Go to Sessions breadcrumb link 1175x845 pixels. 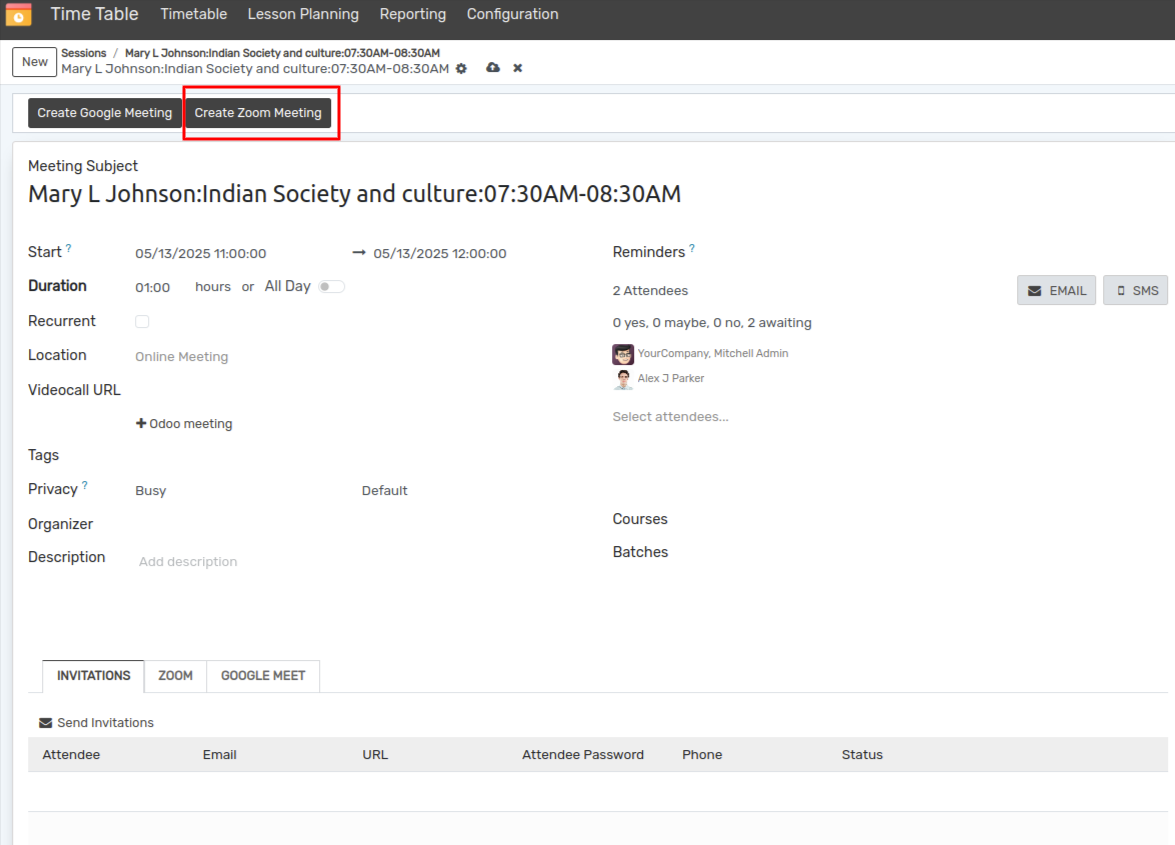(84, 53)
